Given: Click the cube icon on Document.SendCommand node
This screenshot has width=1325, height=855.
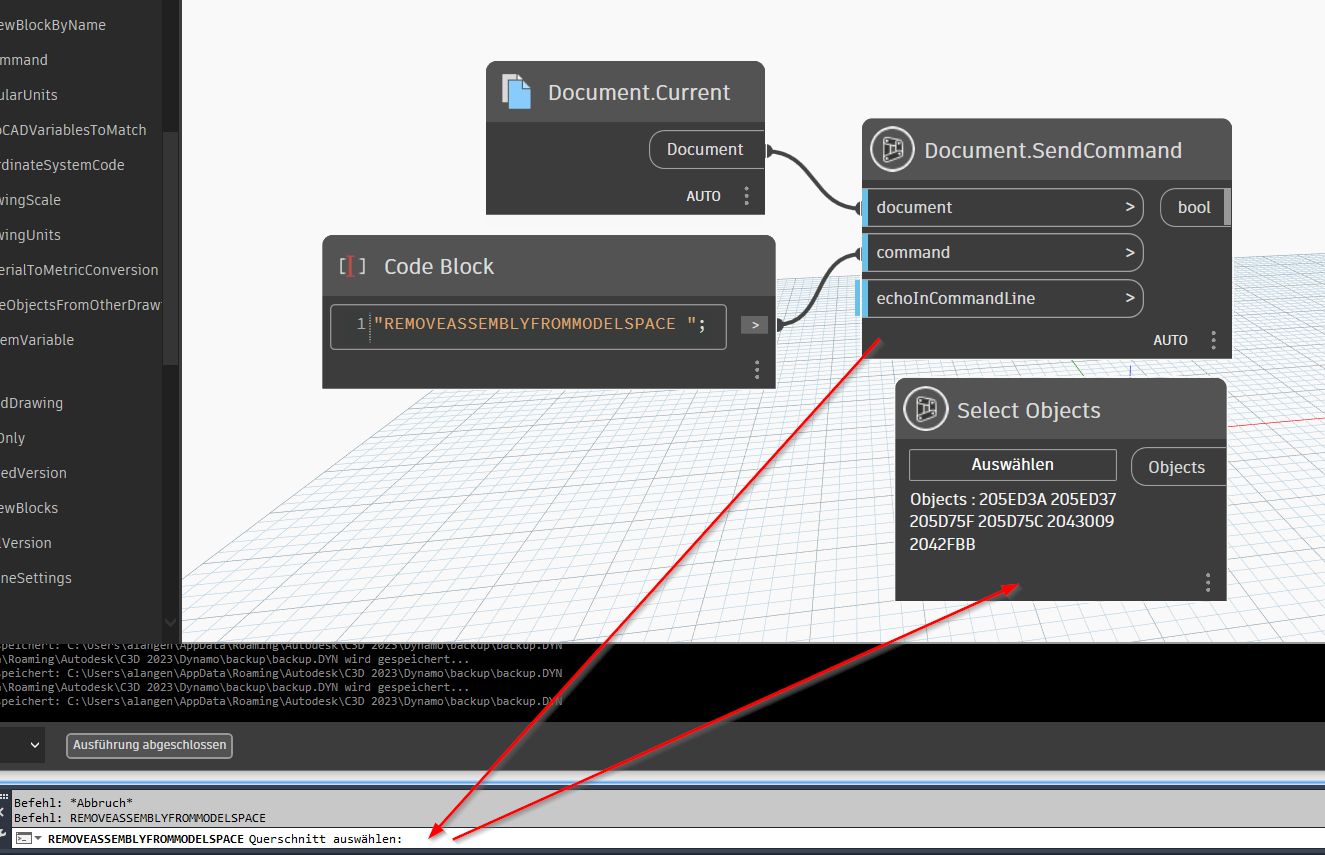Looking at the screenshot, I should (891, 149).
